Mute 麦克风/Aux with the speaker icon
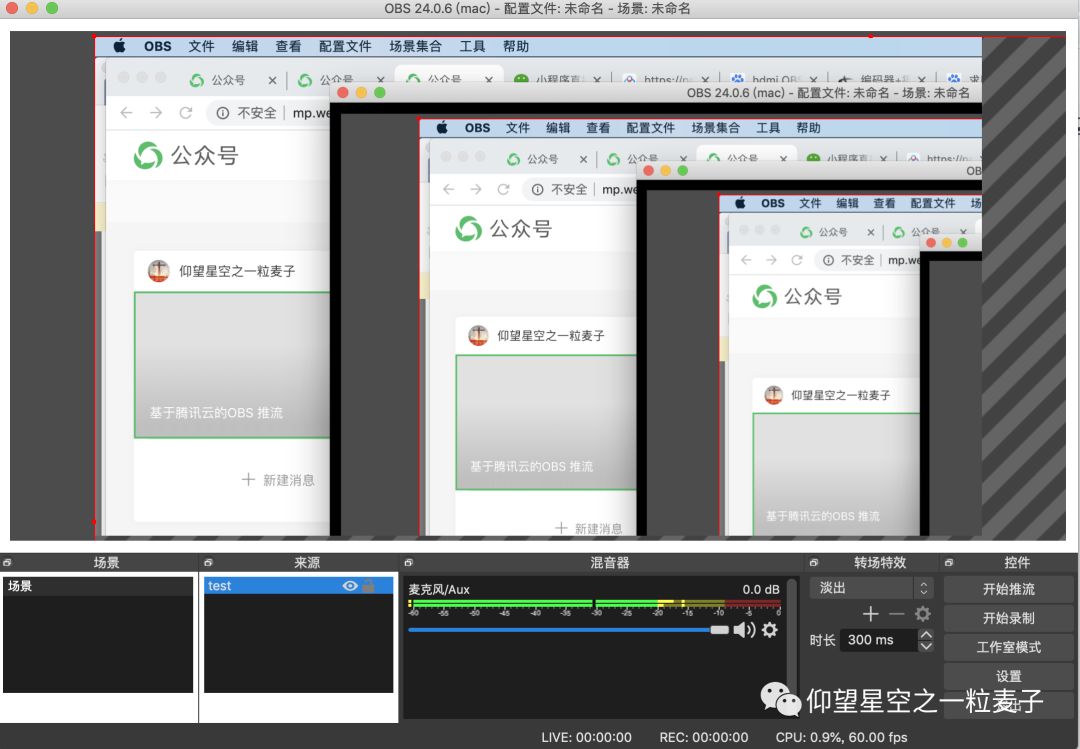 (x=744, y=629)
